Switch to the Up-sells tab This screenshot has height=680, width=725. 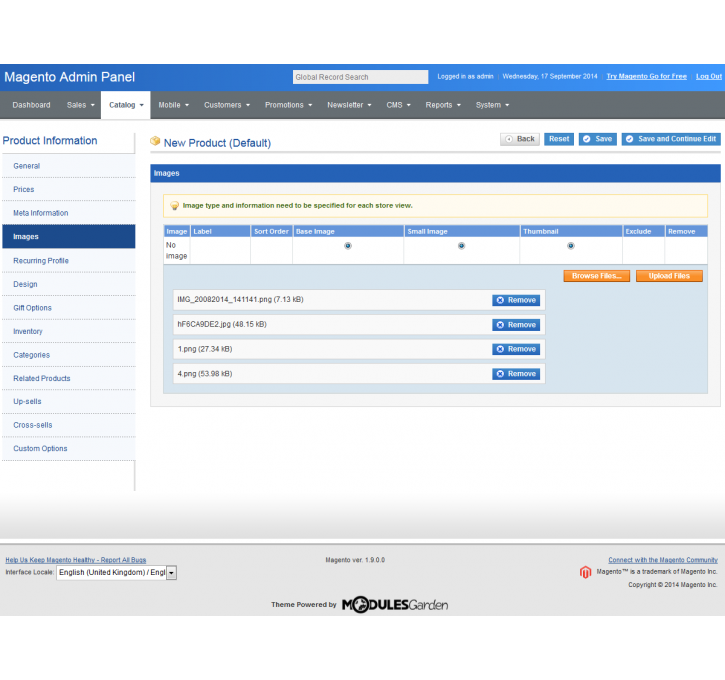pos(69,402)
